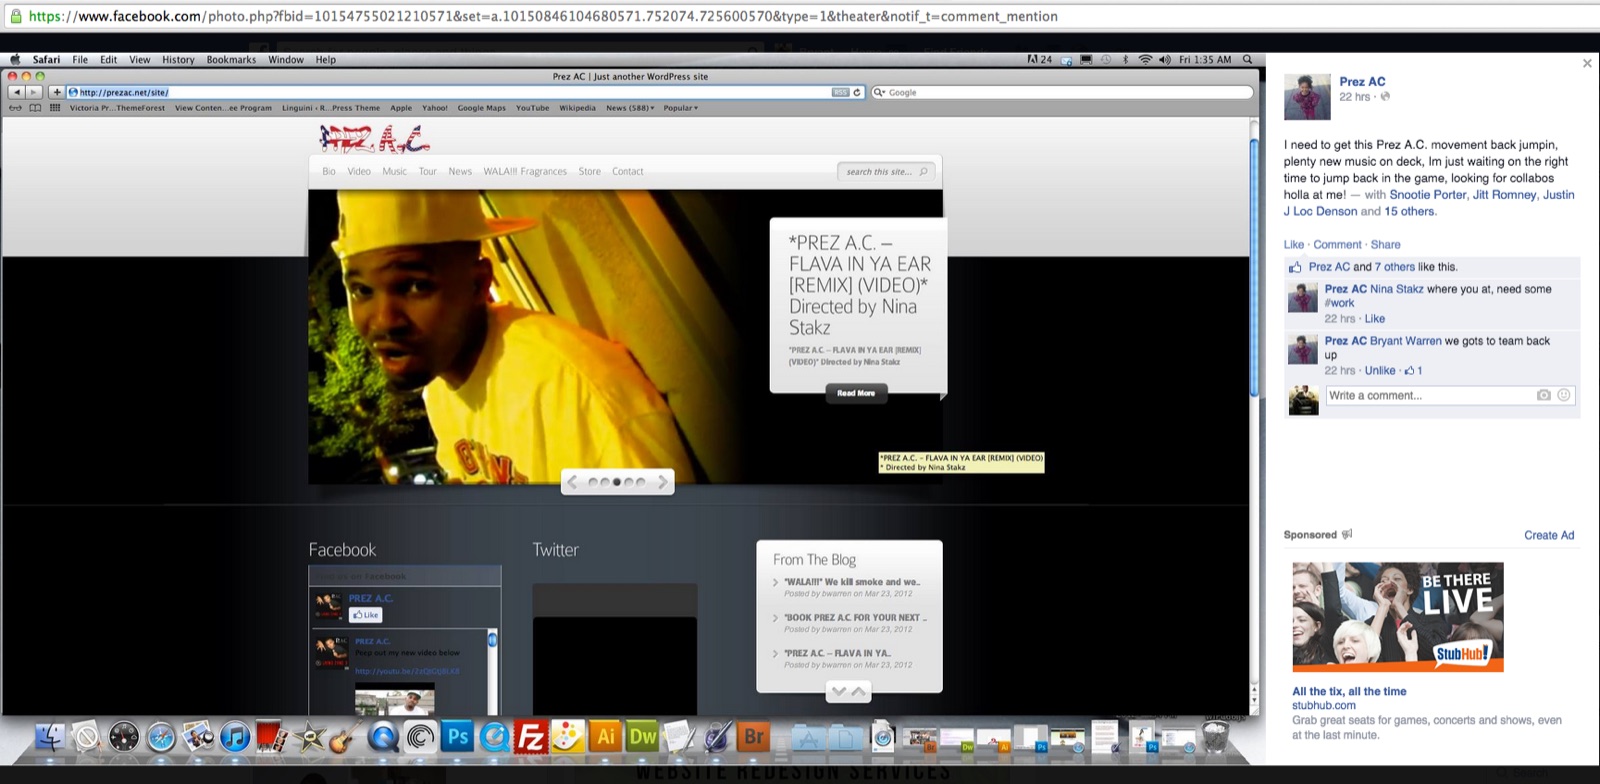Launch iMovie star icon in Dock
Image resolution: width=1600 pixels, height=784 pixels.
point(310,738)
